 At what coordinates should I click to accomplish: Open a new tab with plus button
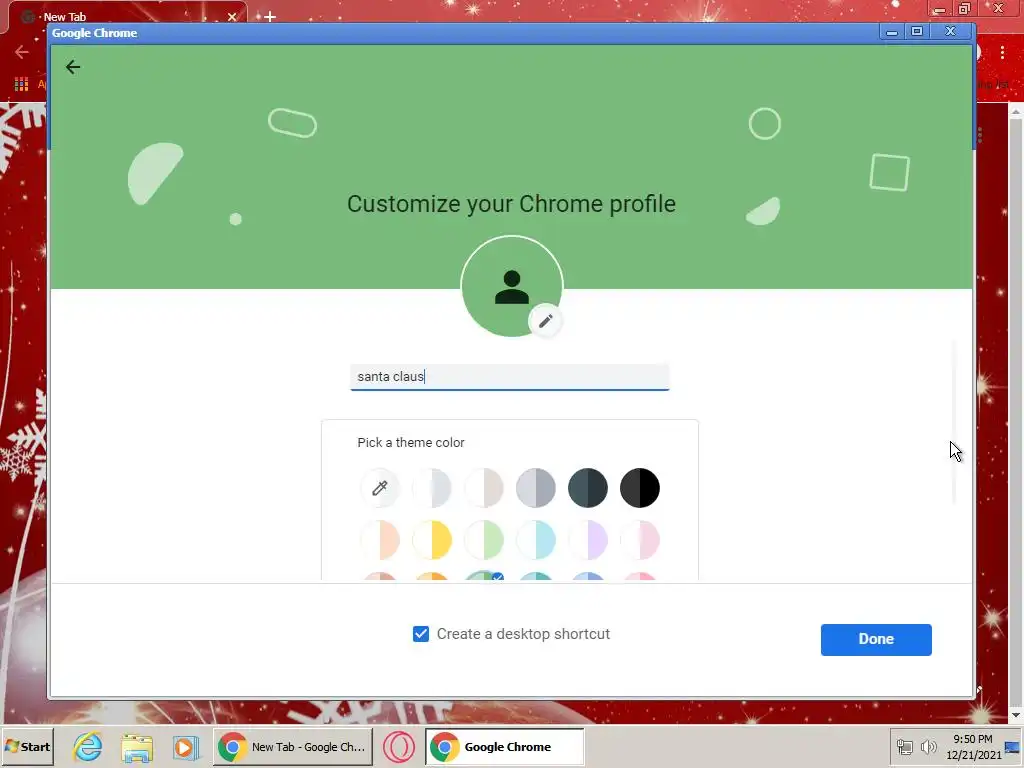click(270, 16)
